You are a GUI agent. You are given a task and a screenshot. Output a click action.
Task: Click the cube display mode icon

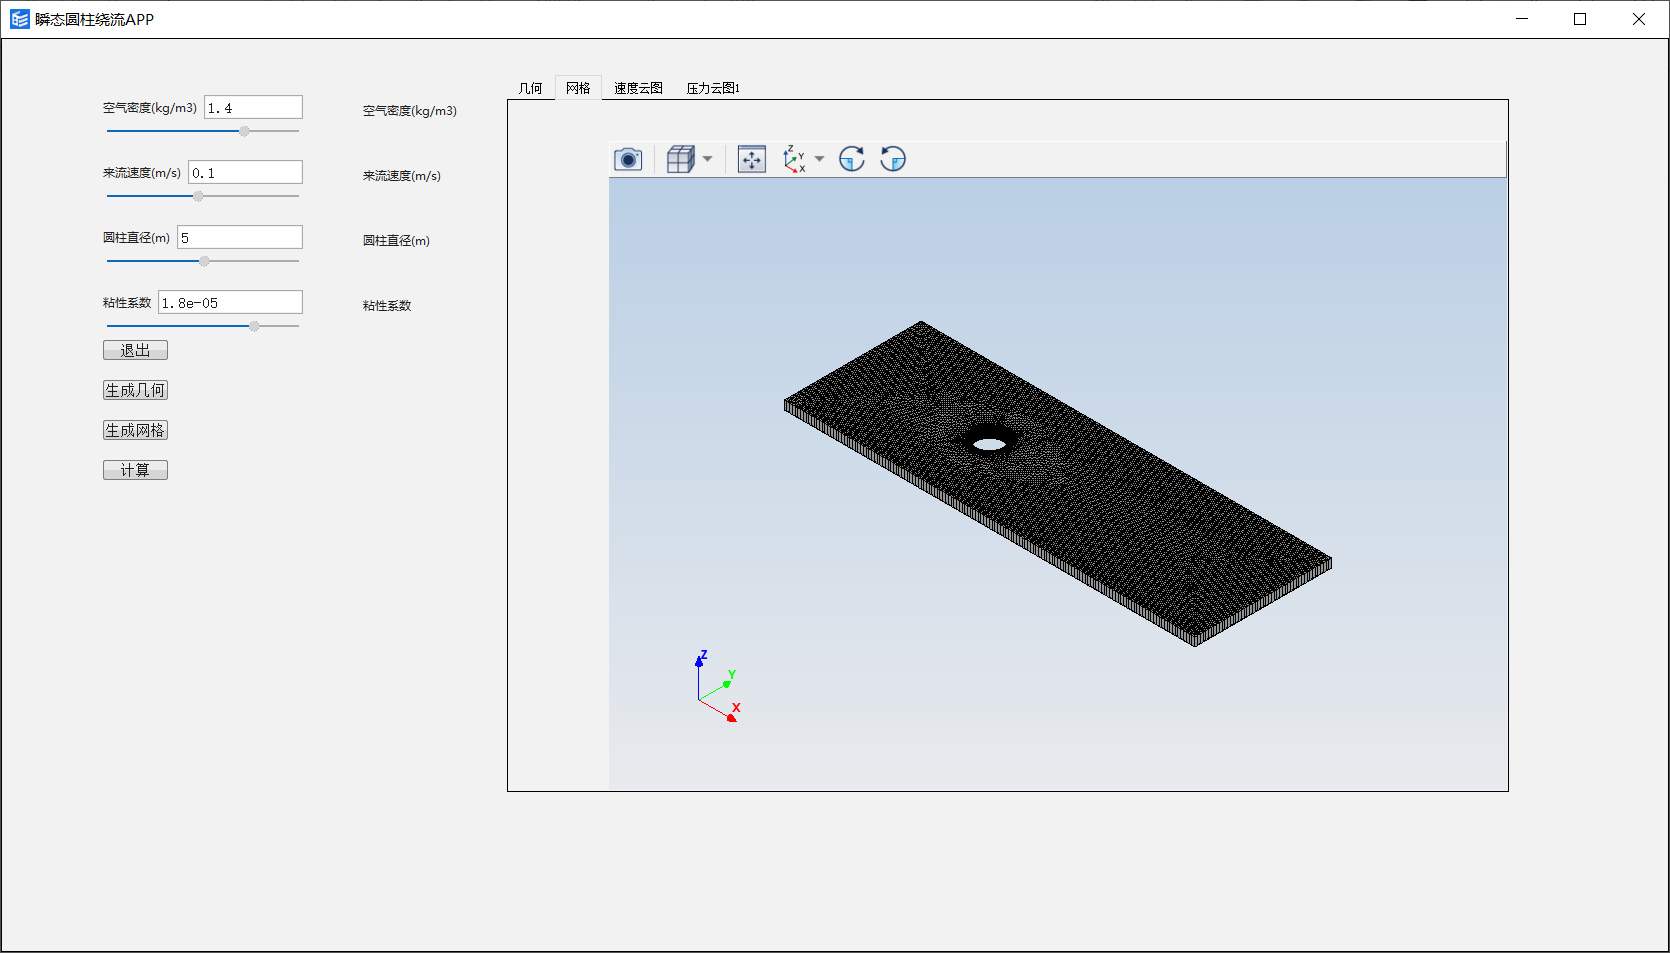coord(680,159)
